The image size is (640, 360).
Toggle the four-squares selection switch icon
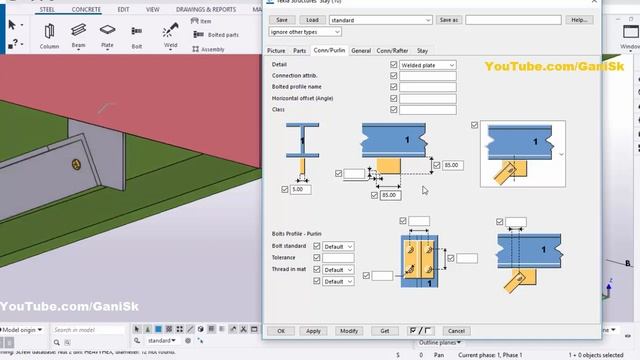coord(180,329)
